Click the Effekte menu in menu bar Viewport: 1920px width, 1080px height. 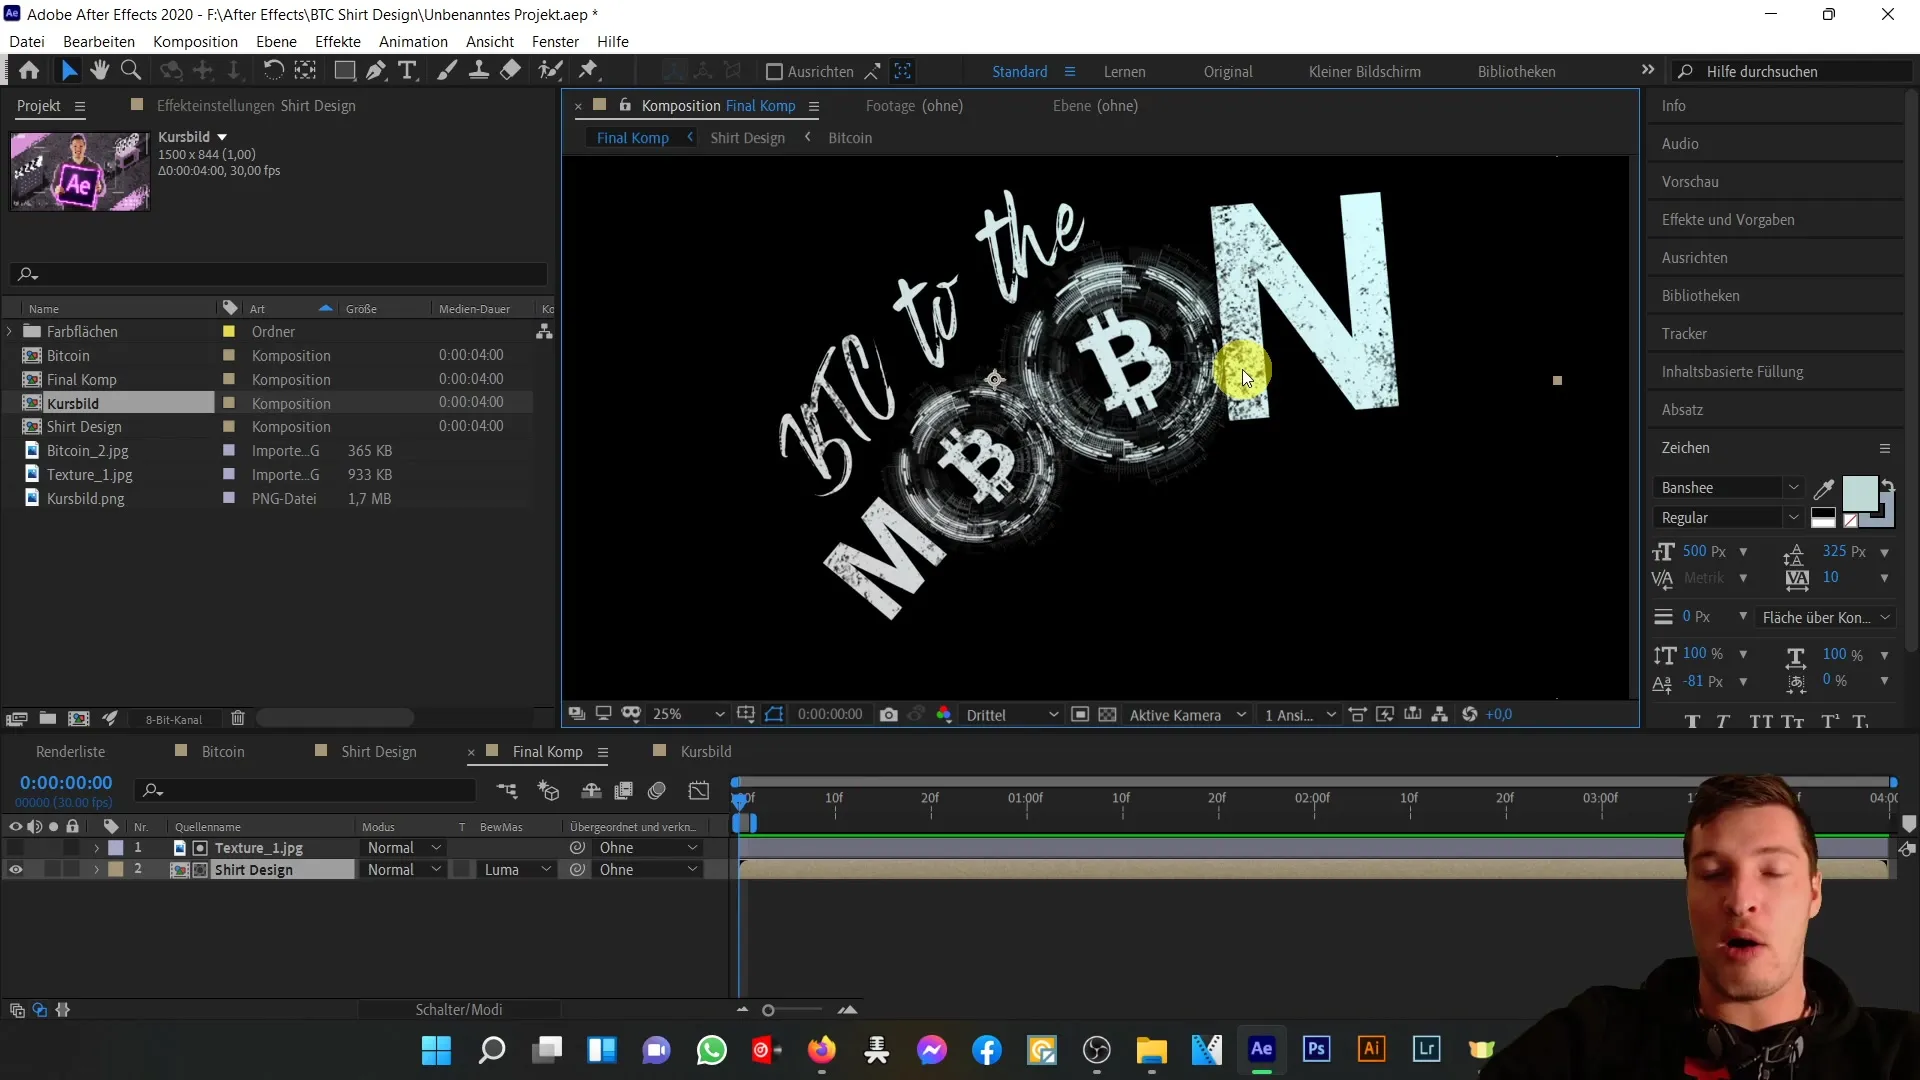pyautogui.click(x=338, y=41)
